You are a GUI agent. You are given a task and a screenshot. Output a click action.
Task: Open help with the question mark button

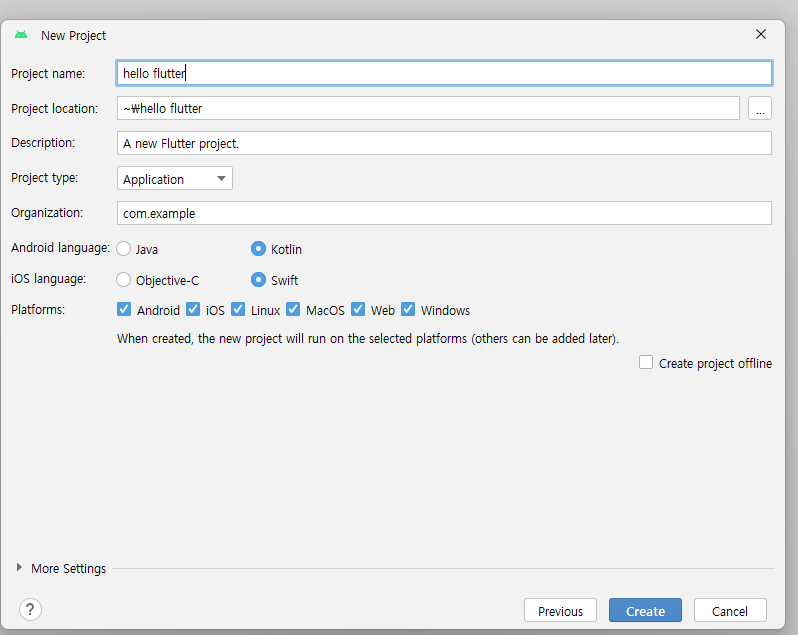click(30, 609)
